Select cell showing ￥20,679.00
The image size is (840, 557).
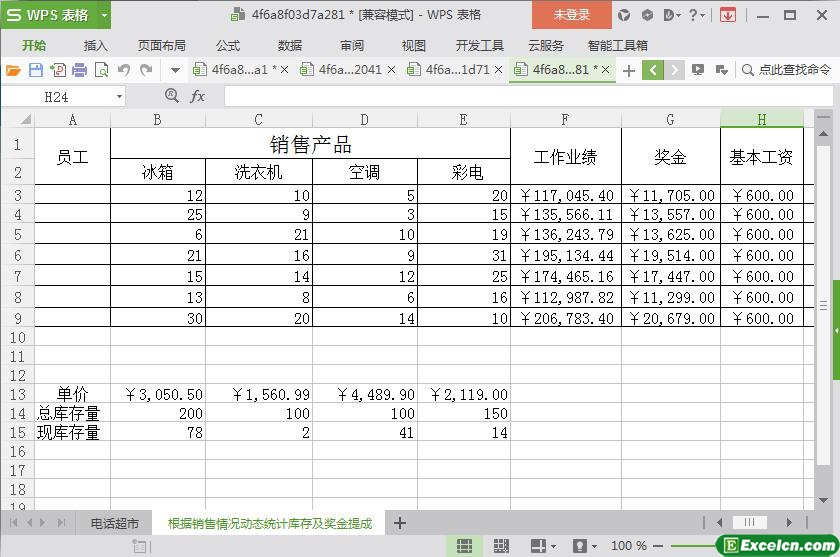pos(671,318)
